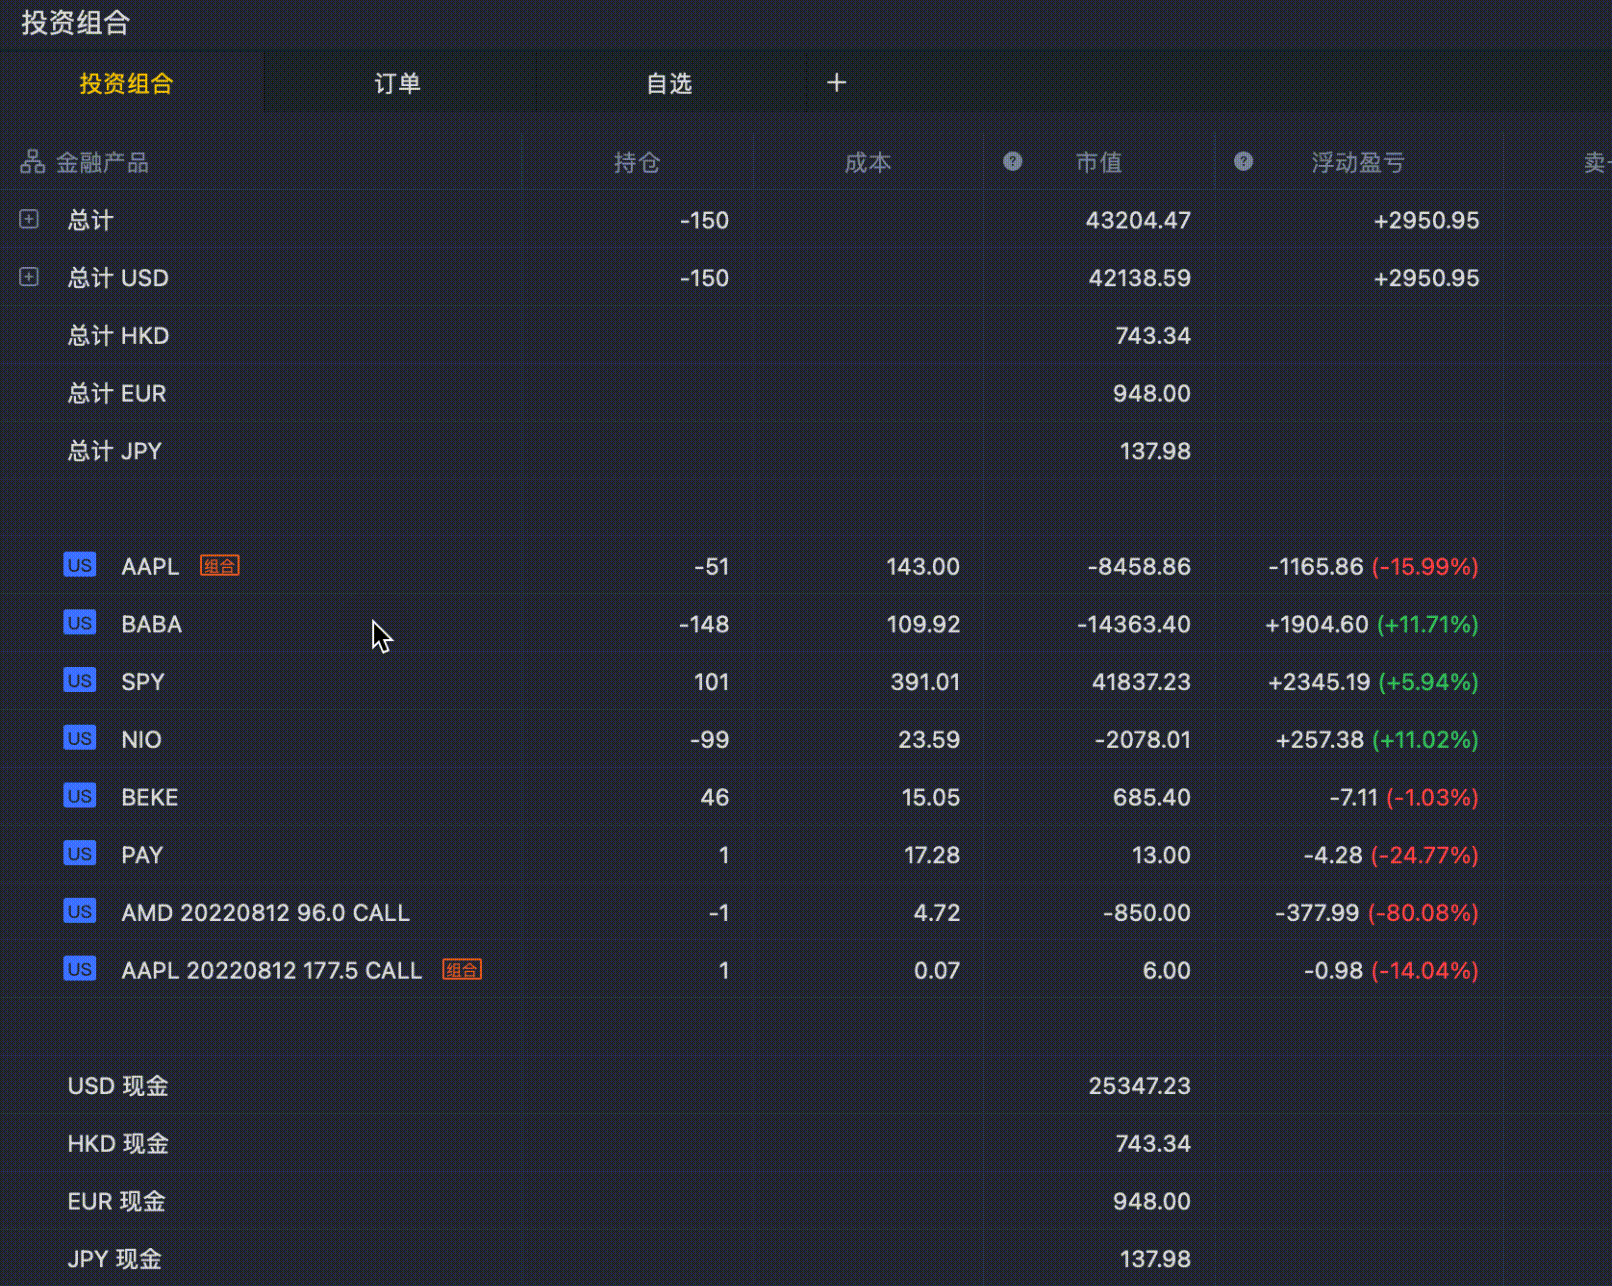Switch to the 订单 tab
This screenshot has height=1286, width=1612.
pyautogui.click(x=397, y=83)
